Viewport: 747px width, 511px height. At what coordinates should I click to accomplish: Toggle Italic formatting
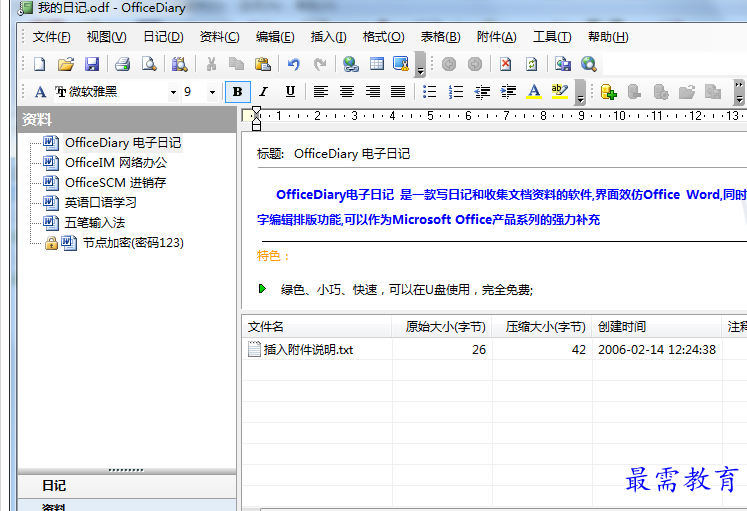(x=263, y=92)
